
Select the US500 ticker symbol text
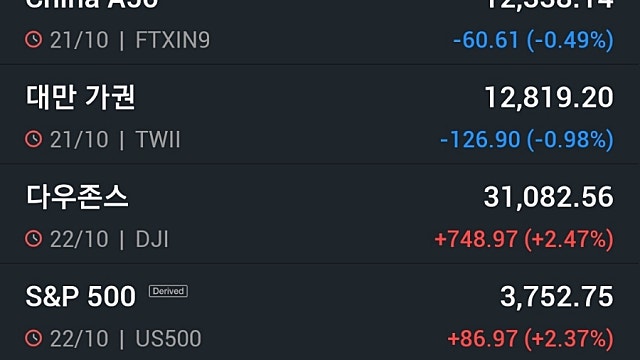pos(168,339)
